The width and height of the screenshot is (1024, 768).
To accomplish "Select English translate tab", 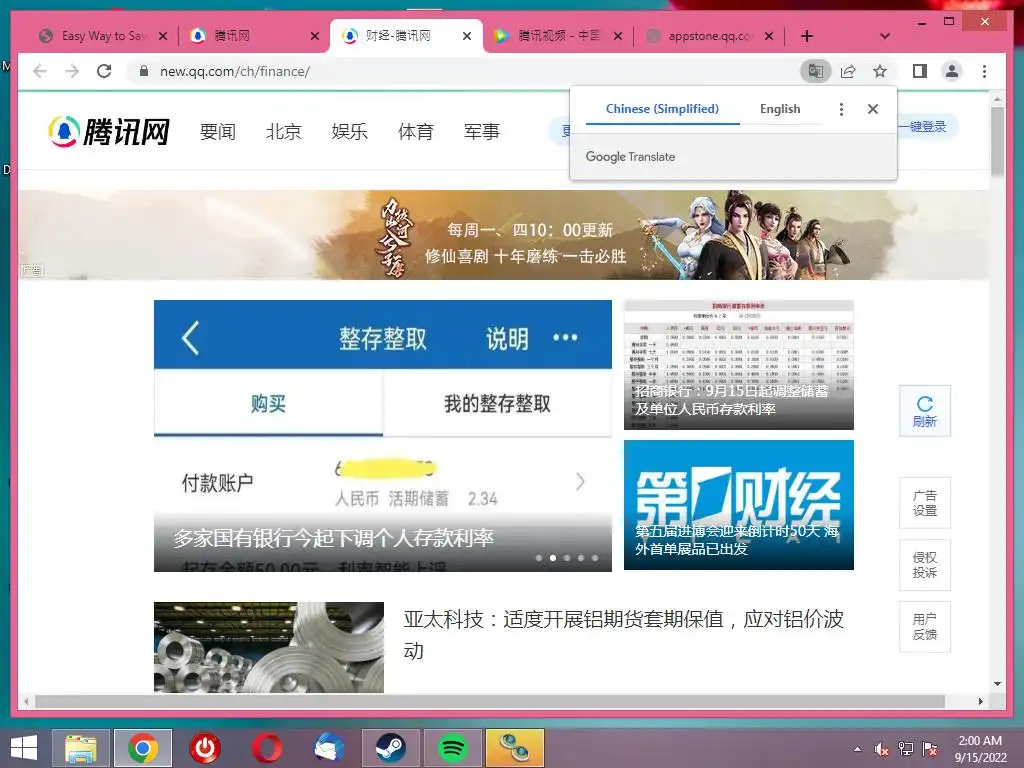I will coord(780,109).
